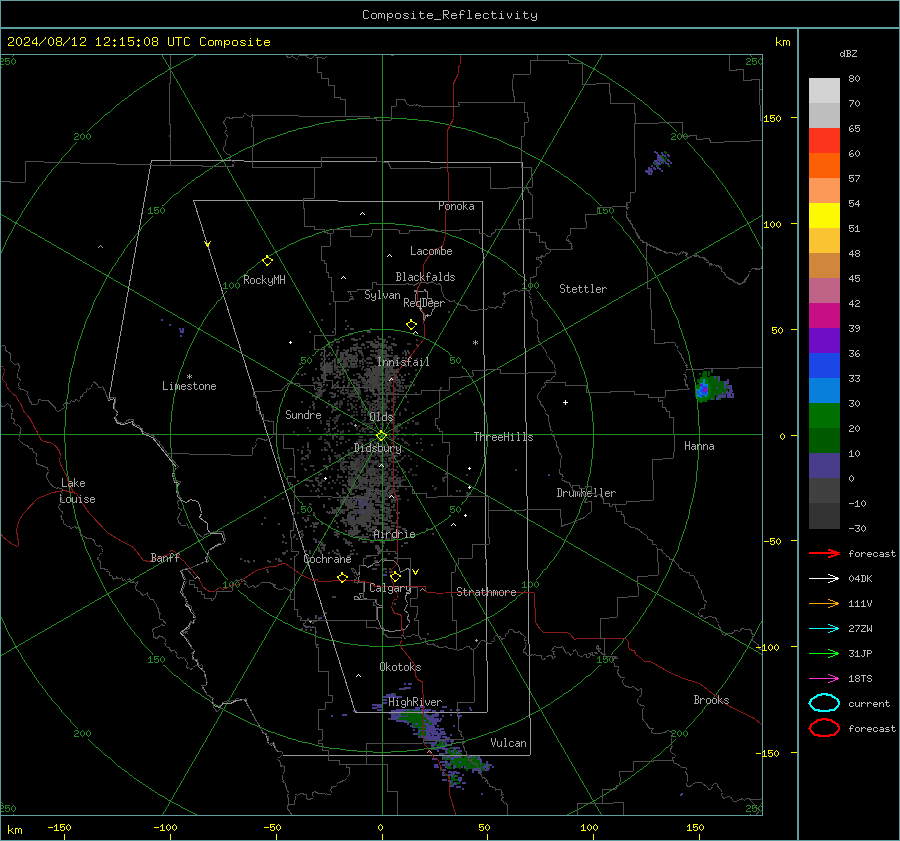Click the magenta 18TS arrow in legend

(824, 679)
